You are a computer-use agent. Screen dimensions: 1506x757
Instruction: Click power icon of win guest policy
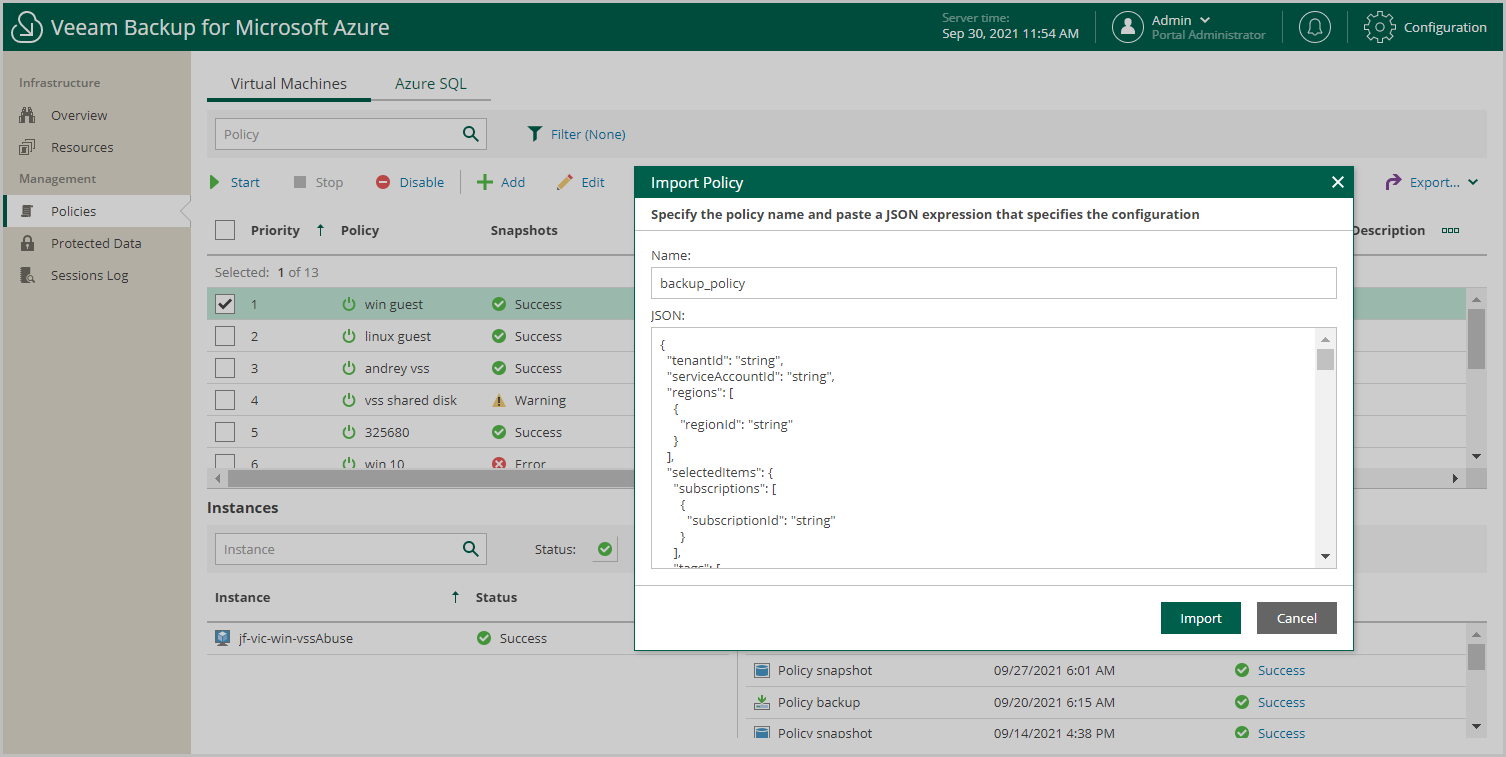349,304
